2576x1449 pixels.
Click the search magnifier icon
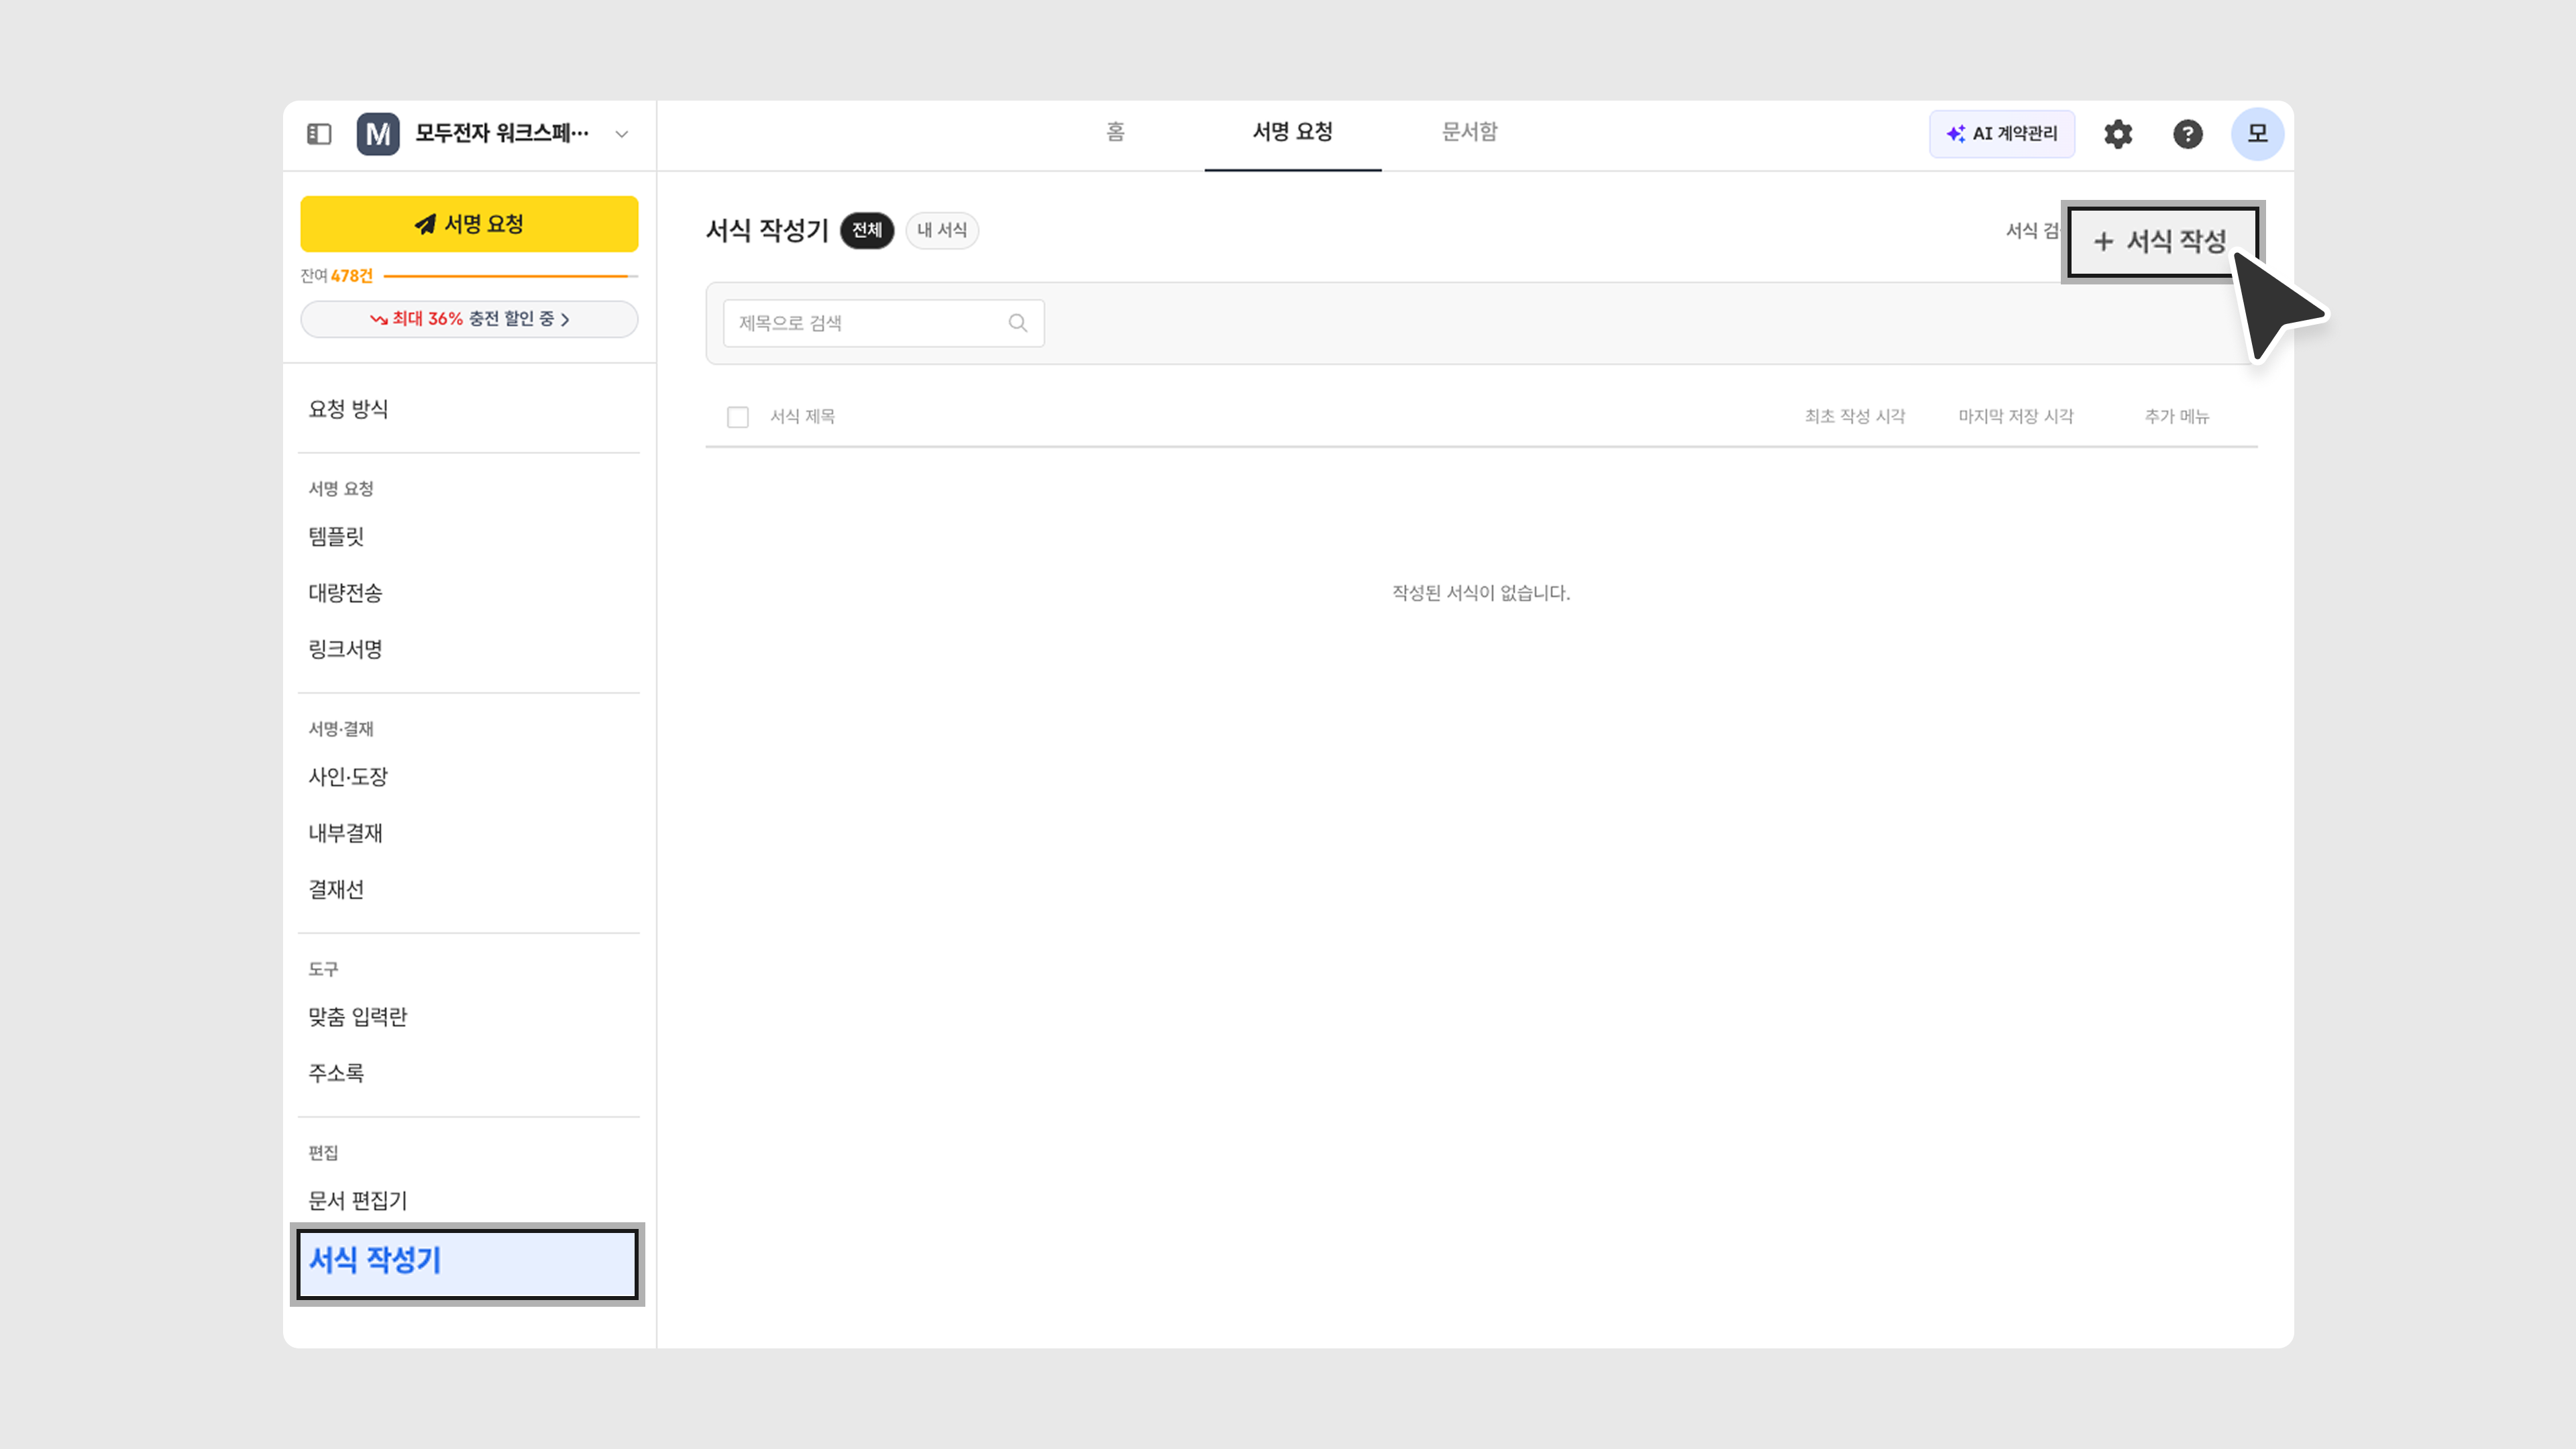coord(1017,323)
